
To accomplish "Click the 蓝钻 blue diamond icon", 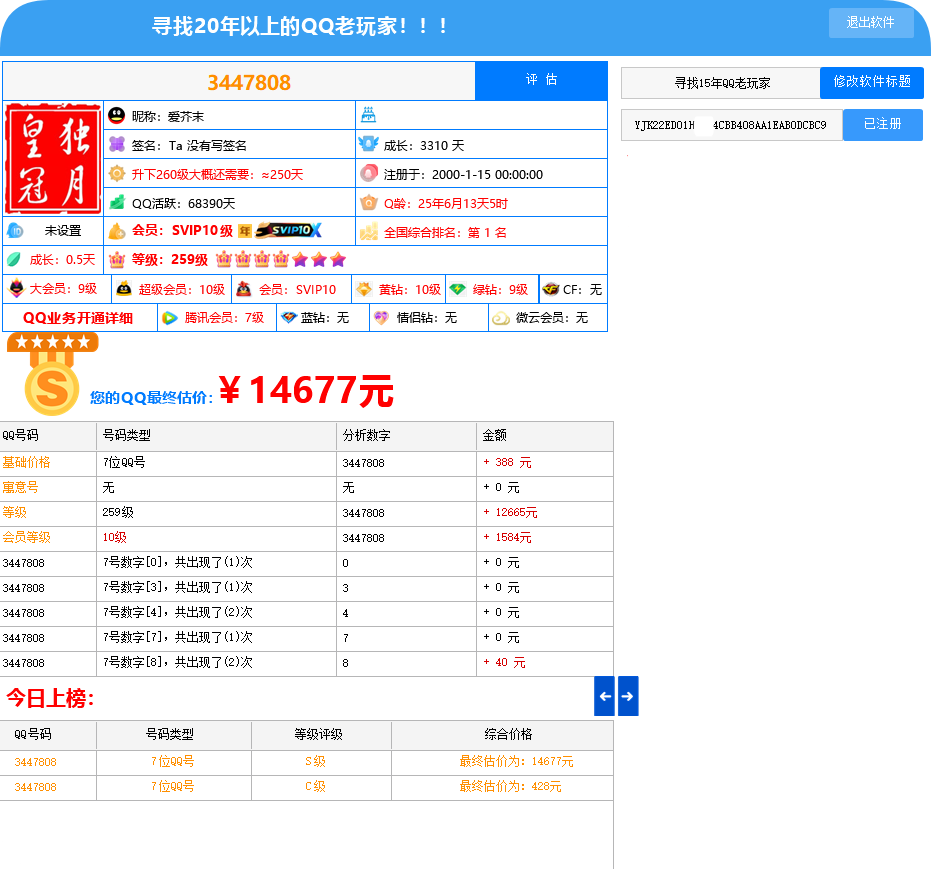I will click(x=289, y=318).
